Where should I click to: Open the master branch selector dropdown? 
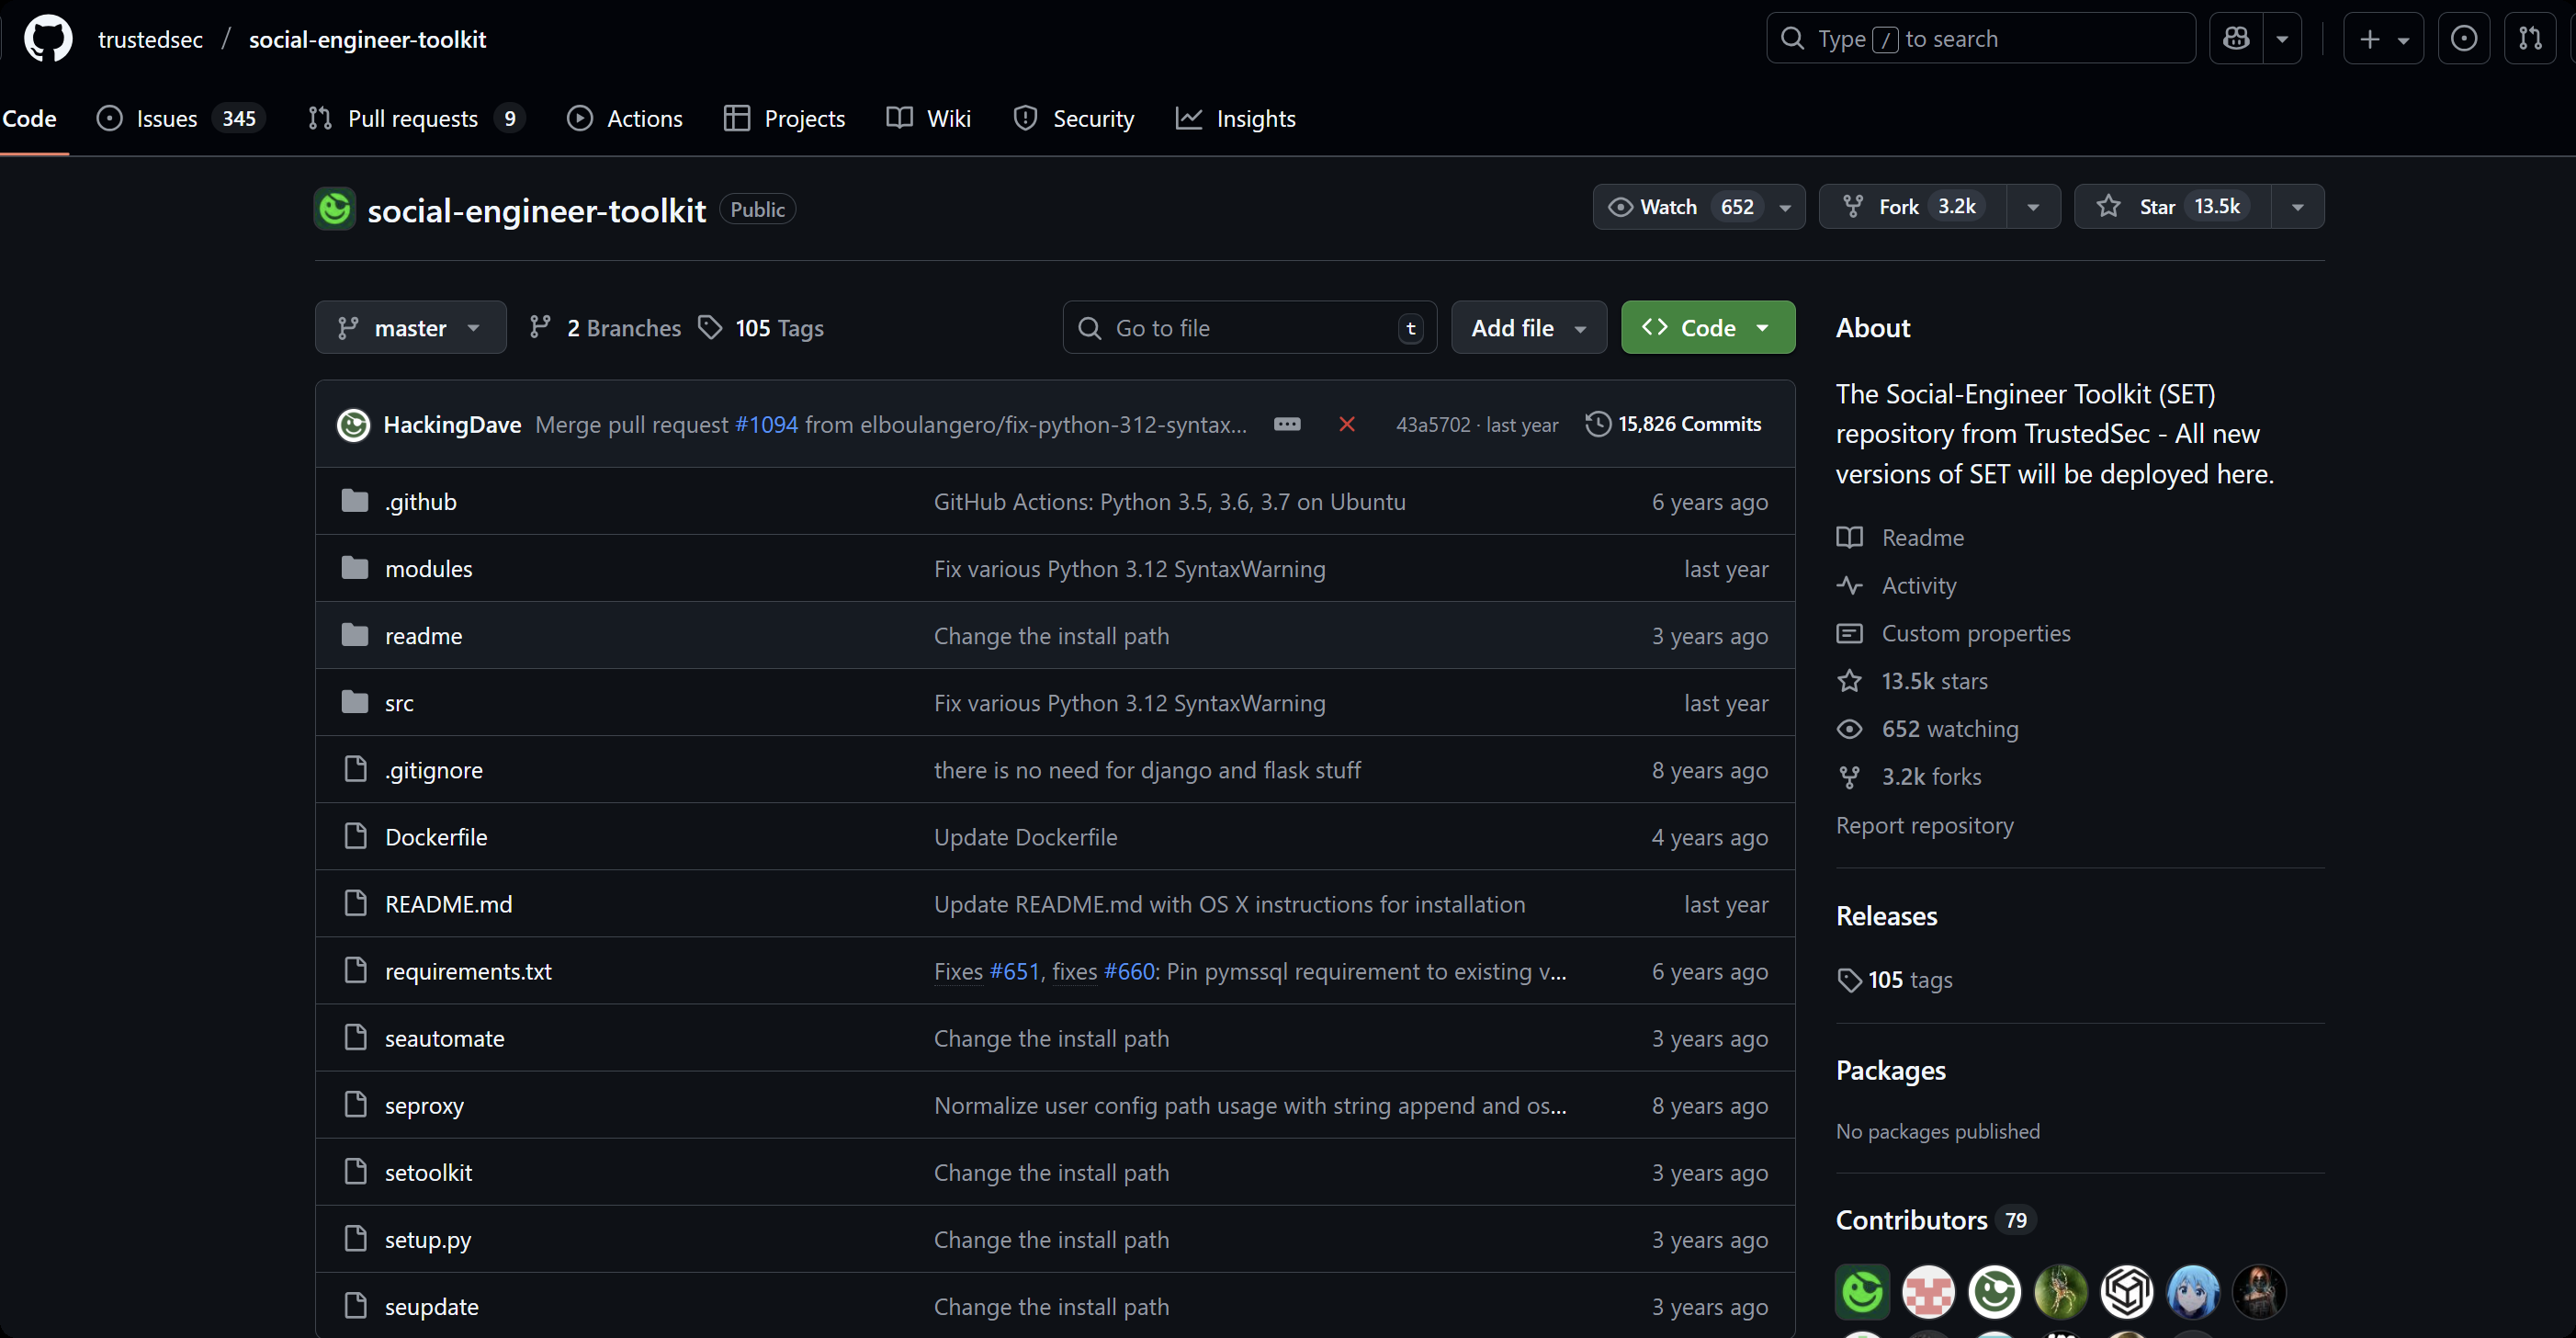point(410,328)
